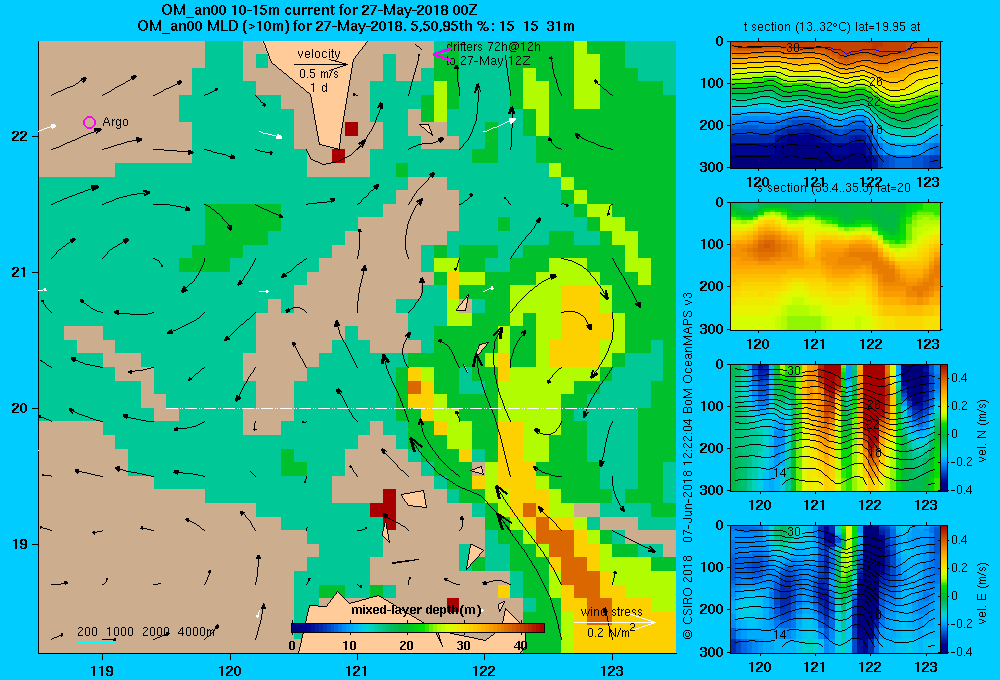This screenshot has width=1000, height=680.
Task: Click the velocity scale arrow in the legend
Action: point(321,64)
